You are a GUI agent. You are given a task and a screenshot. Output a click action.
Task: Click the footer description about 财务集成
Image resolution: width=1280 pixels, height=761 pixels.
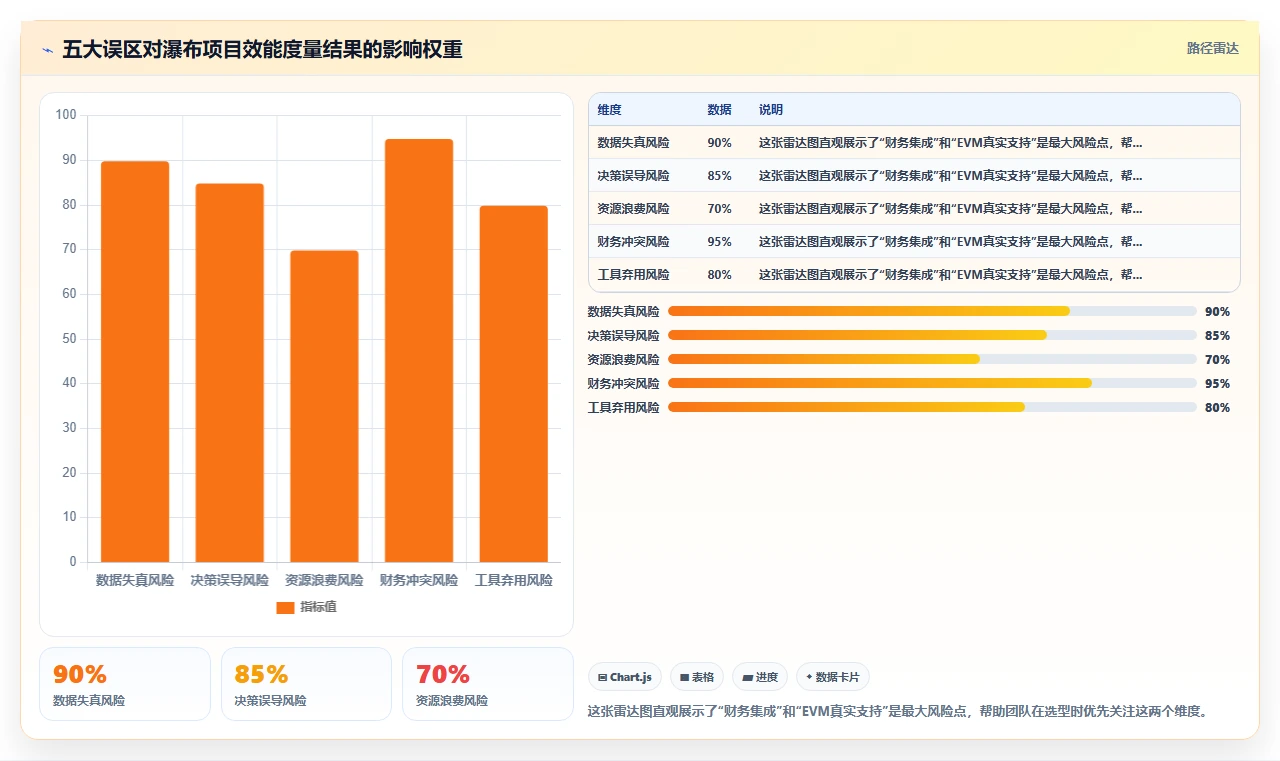(898, 712)
